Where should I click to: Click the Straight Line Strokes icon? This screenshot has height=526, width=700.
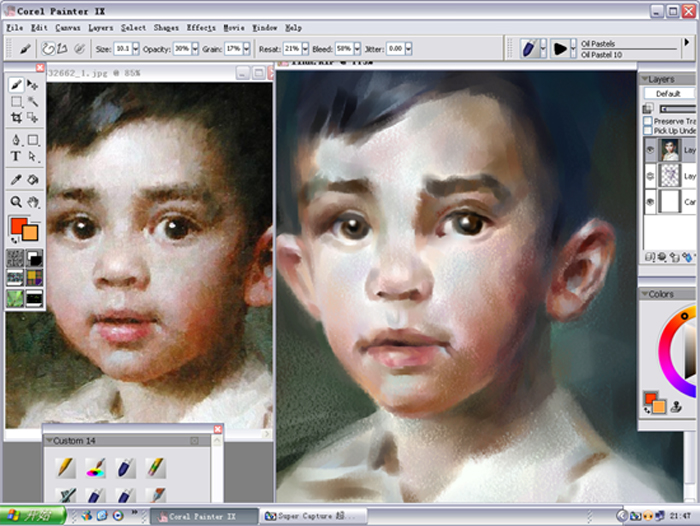(x=62, y=48)
